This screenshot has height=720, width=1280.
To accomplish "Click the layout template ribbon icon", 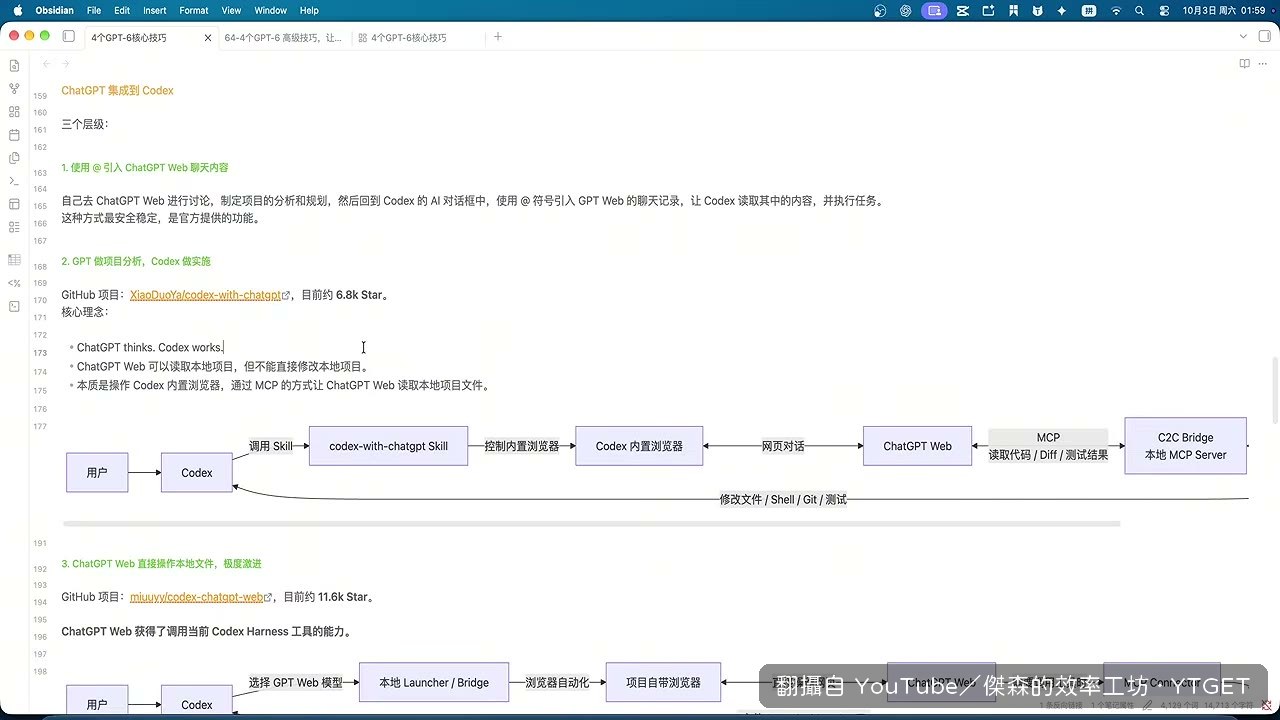I will click(14, 204).
